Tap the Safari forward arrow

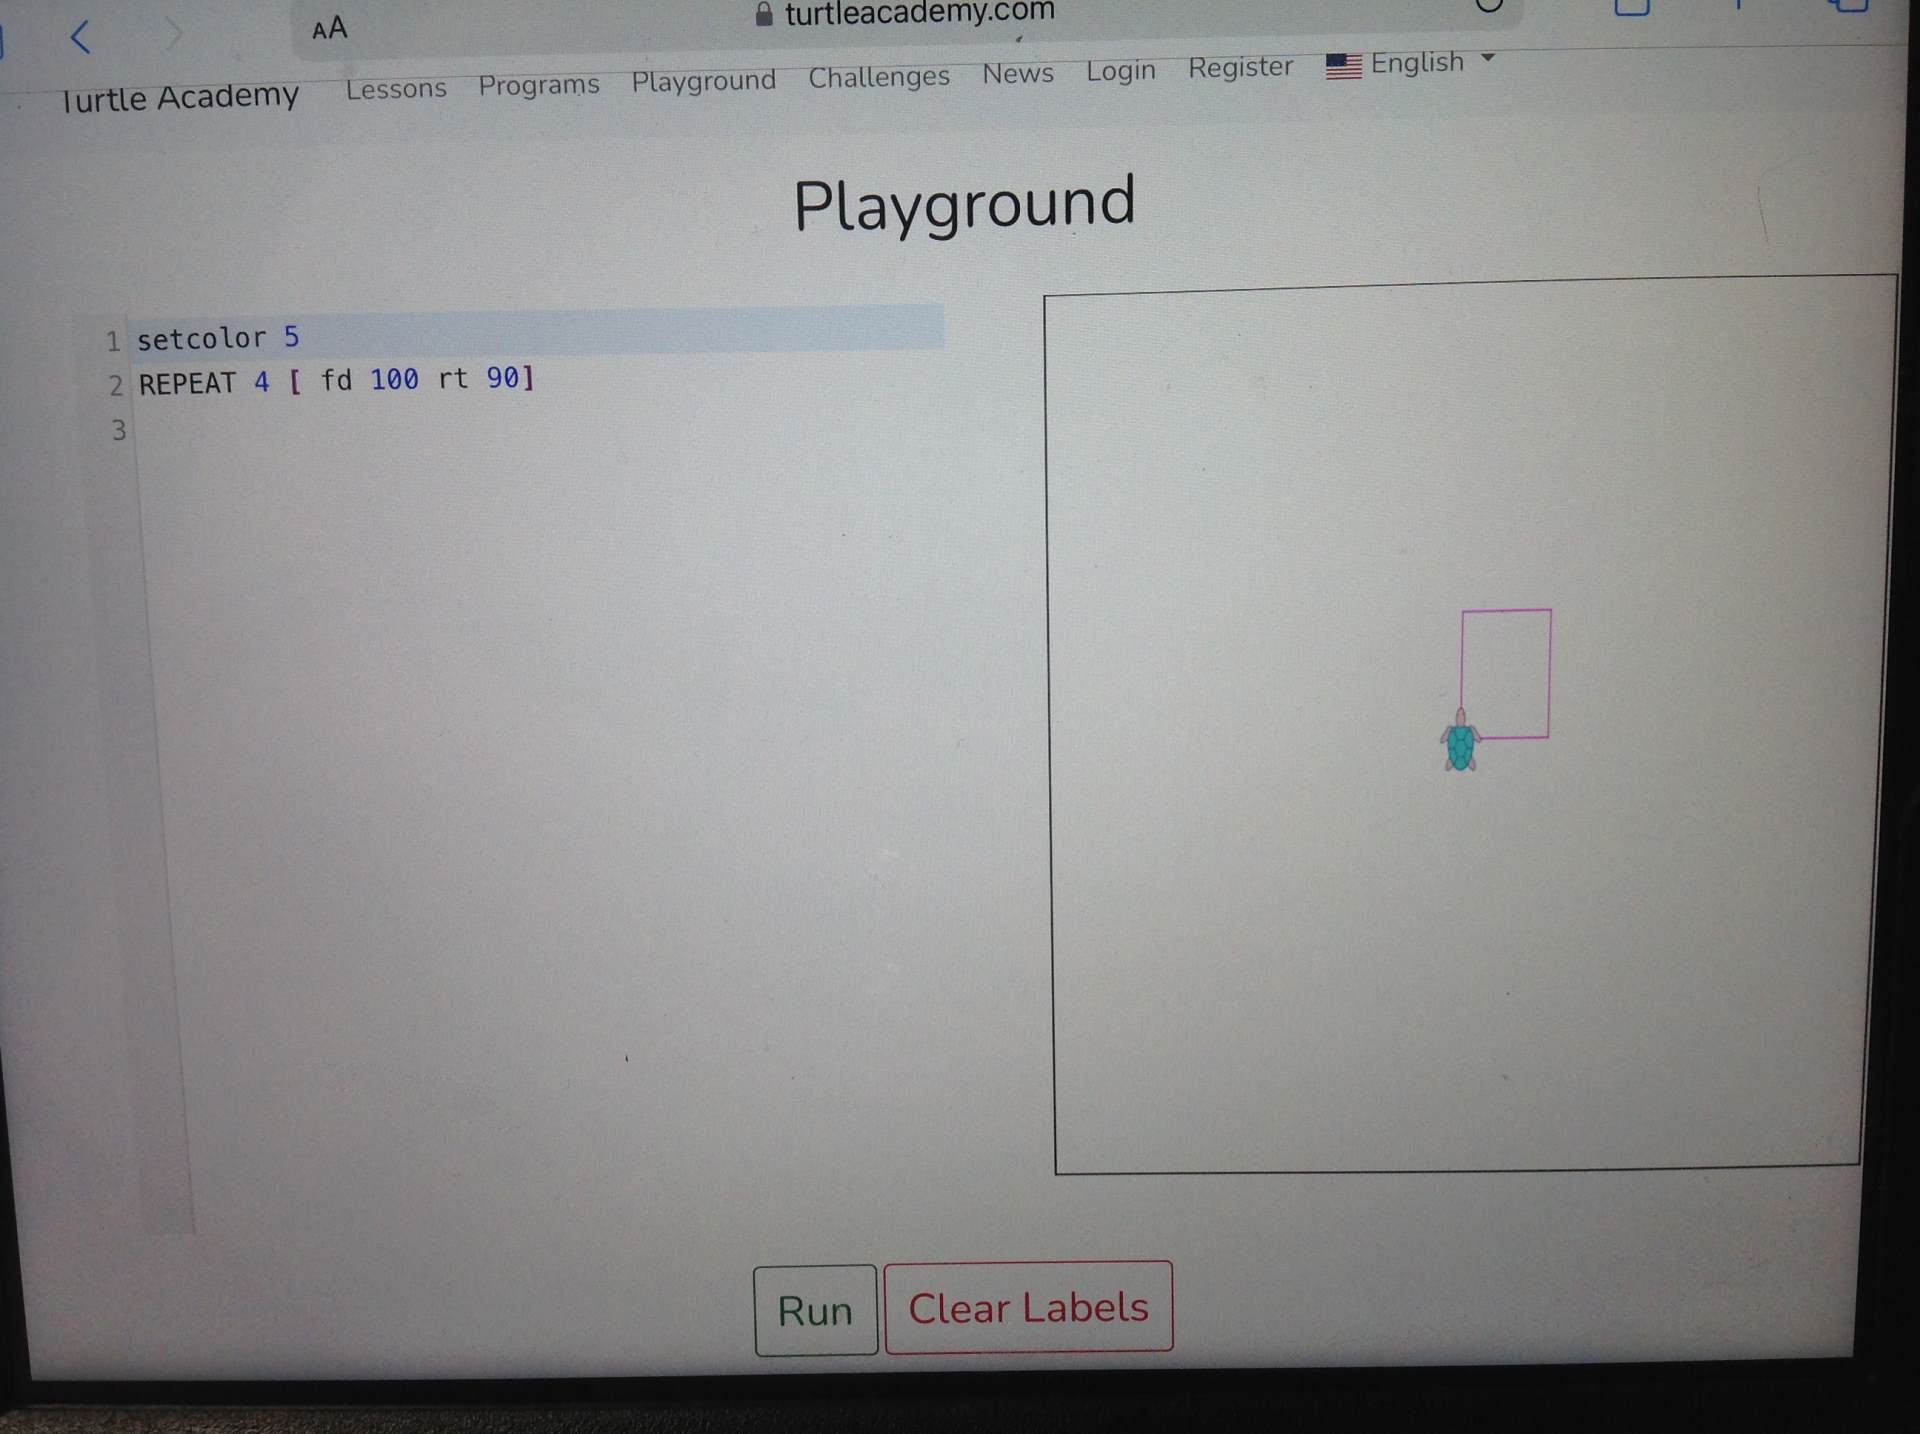click(x=173, y=34)
